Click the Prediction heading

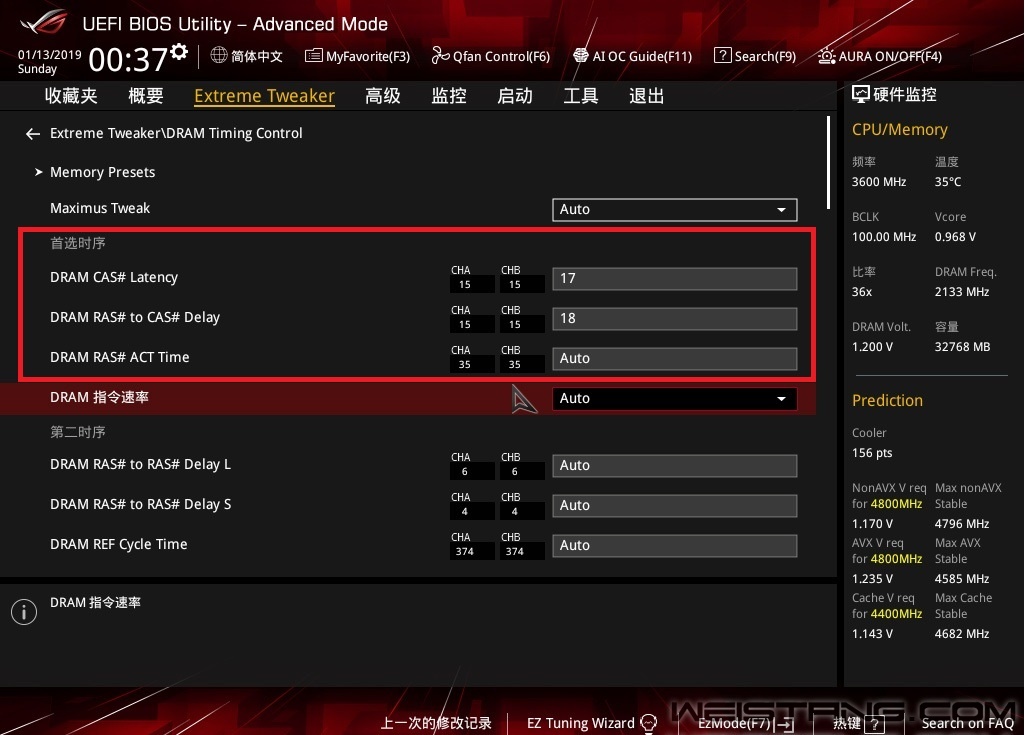click(887, 400)
